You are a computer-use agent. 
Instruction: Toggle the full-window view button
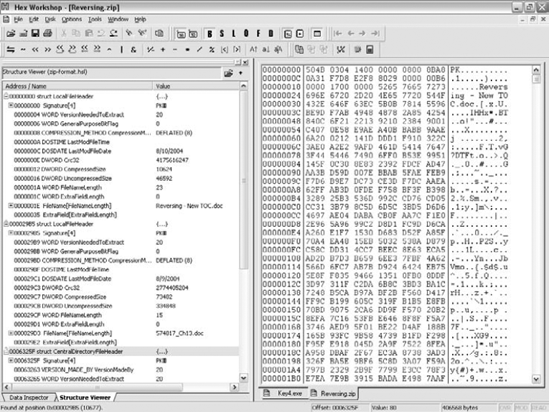coord(317,34)
